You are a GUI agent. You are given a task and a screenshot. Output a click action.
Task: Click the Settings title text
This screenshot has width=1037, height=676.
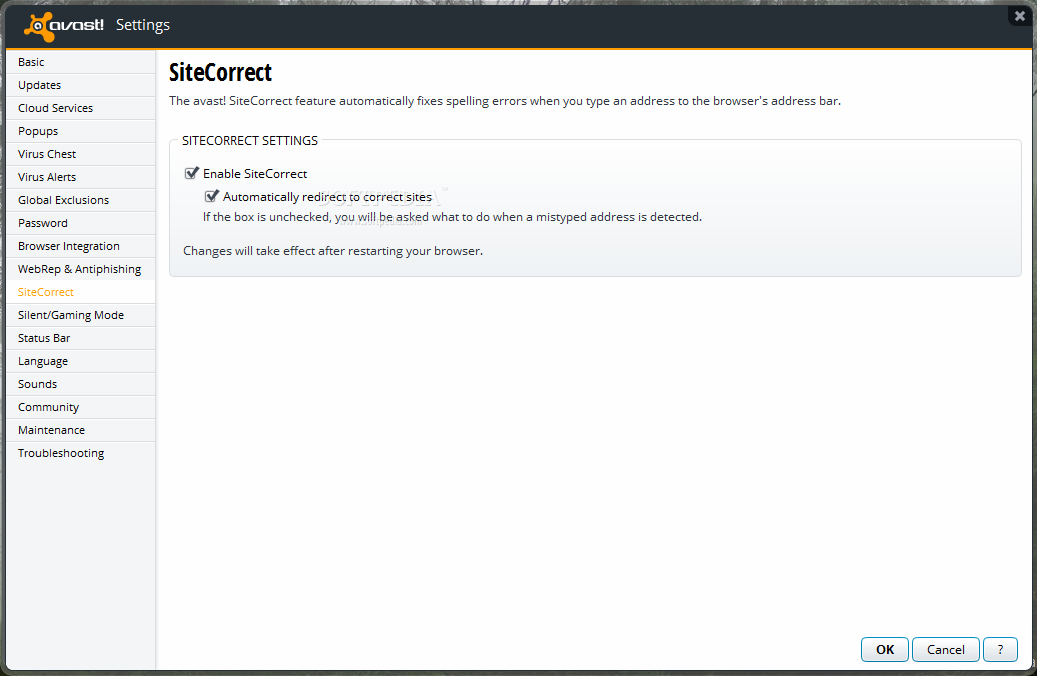pos(143,25)
